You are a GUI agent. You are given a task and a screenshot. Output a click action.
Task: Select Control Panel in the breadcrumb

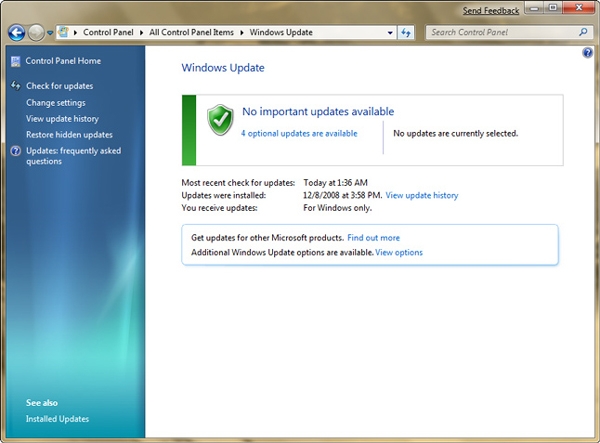[x=108, y=33]
